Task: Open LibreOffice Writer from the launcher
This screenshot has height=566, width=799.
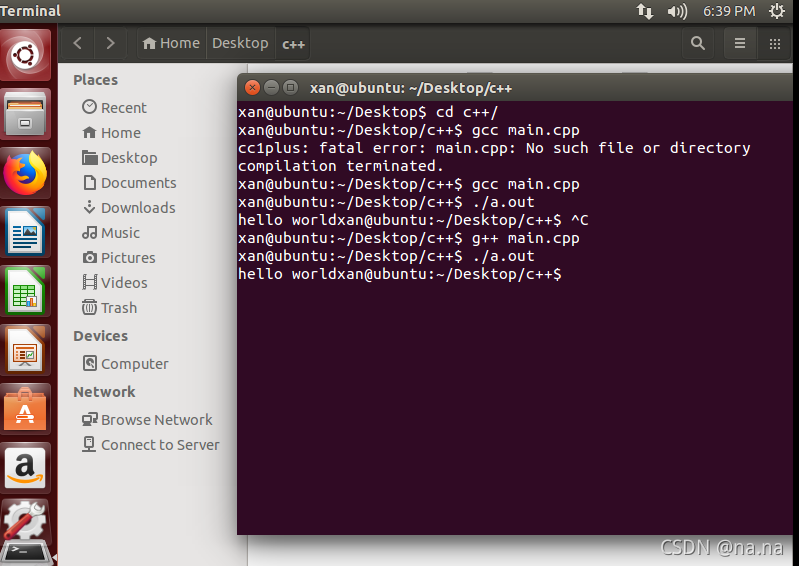Action: (x=25, y=232)
